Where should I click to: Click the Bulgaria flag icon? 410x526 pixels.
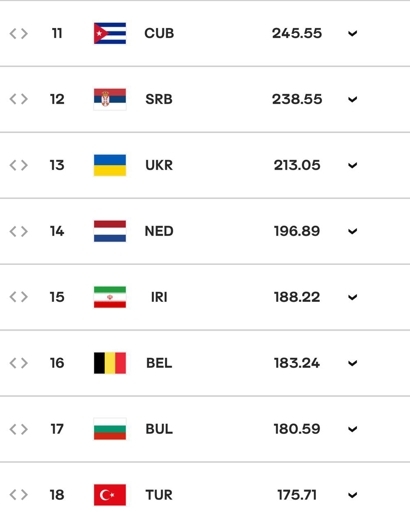click(x=110, y=429)
